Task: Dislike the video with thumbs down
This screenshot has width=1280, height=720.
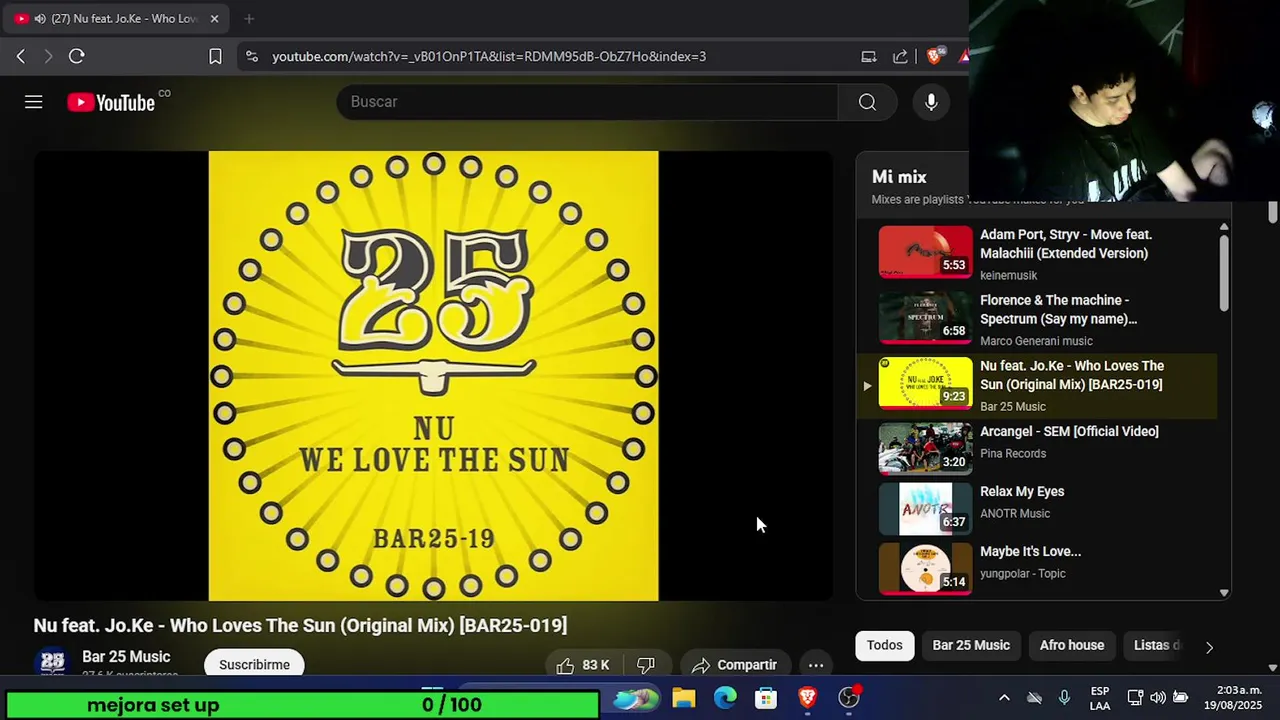Action: pos(646,665)
